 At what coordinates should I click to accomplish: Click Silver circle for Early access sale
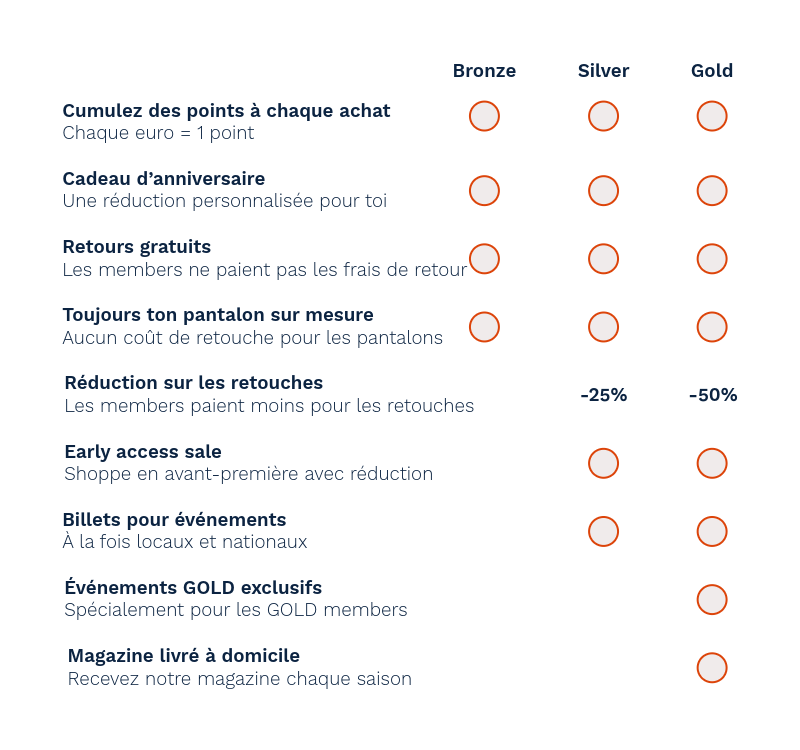tap(603, 463)
